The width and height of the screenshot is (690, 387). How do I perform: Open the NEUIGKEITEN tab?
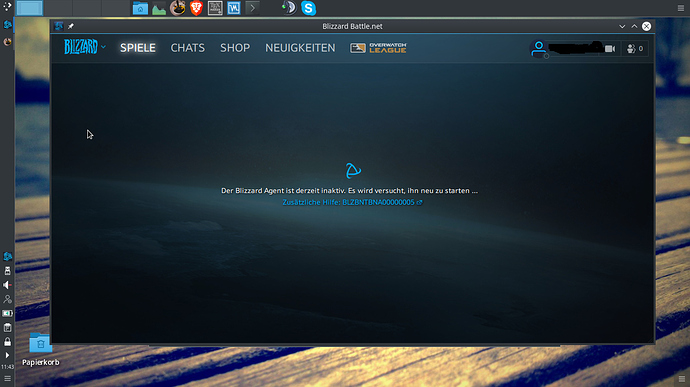pos(300,48)
